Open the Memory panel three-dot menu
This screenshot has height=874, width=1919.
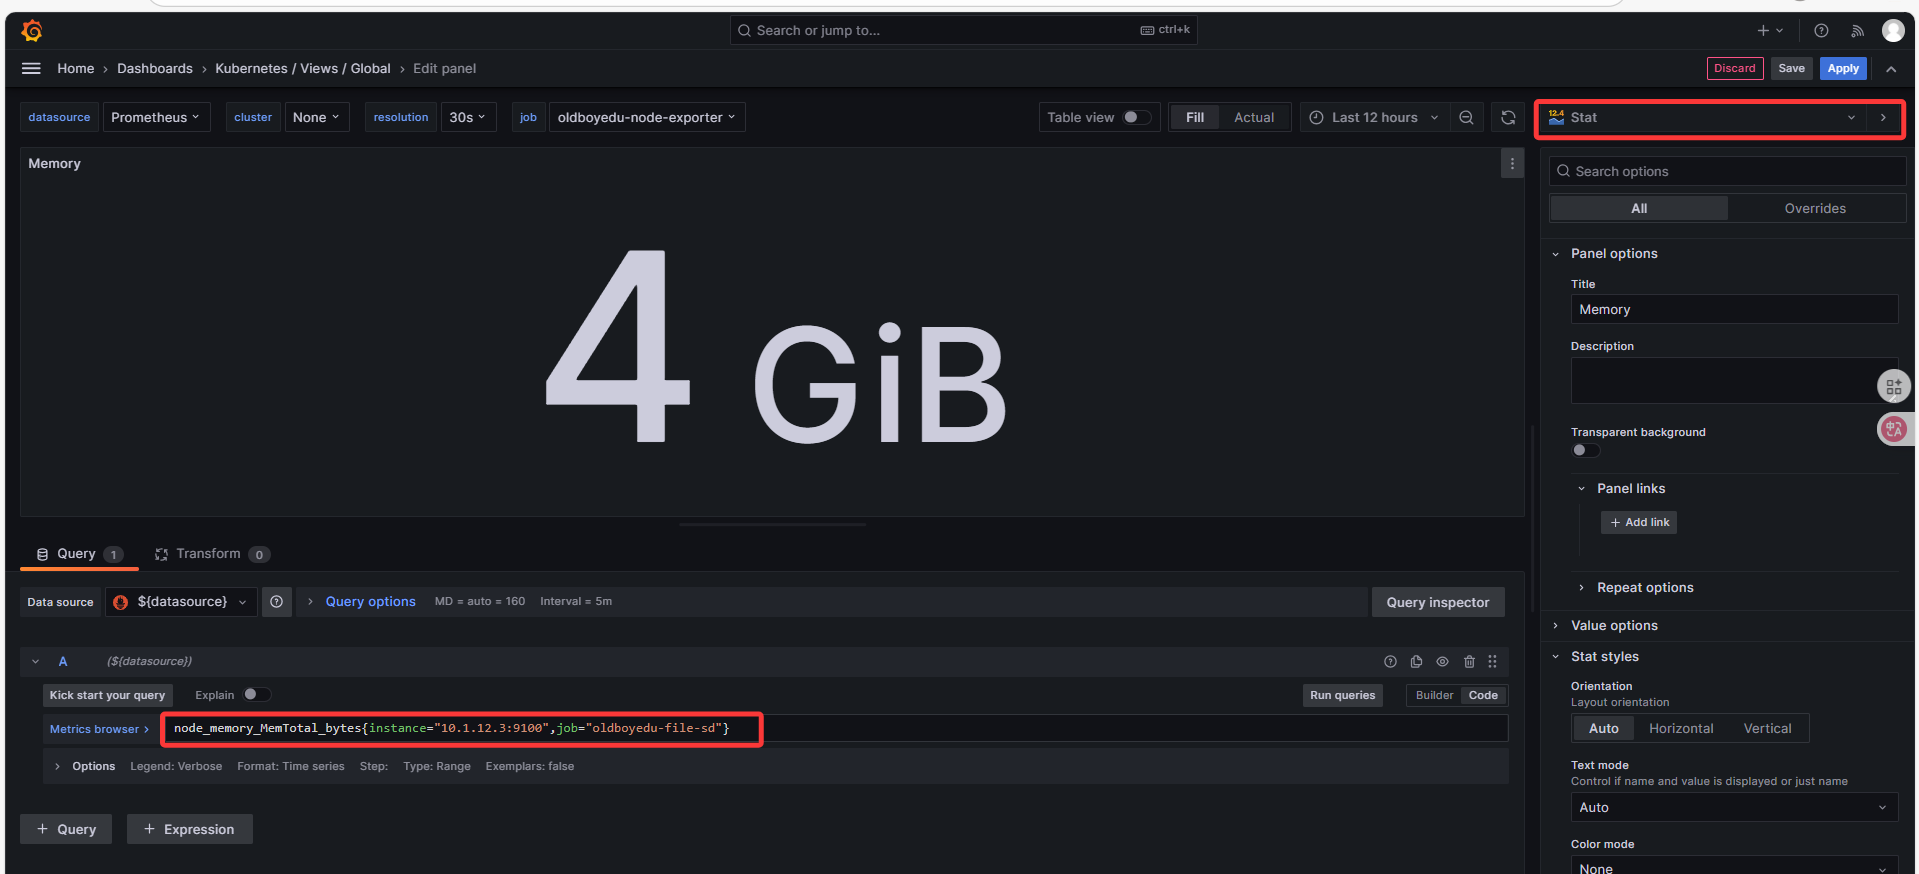click(1512, 164)
